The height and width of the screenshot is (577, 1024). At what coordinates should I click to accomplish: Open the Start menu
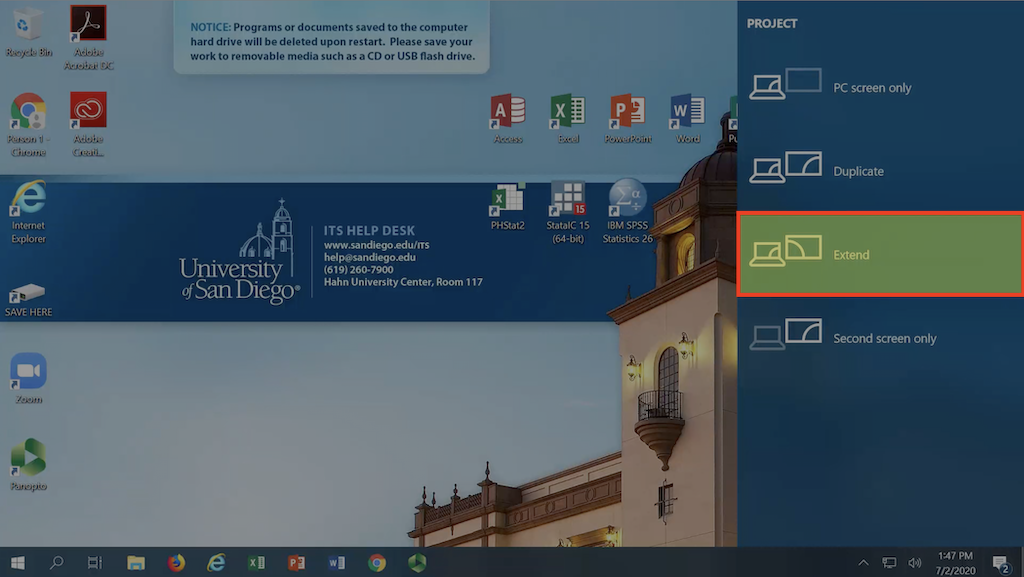[16, 562]
